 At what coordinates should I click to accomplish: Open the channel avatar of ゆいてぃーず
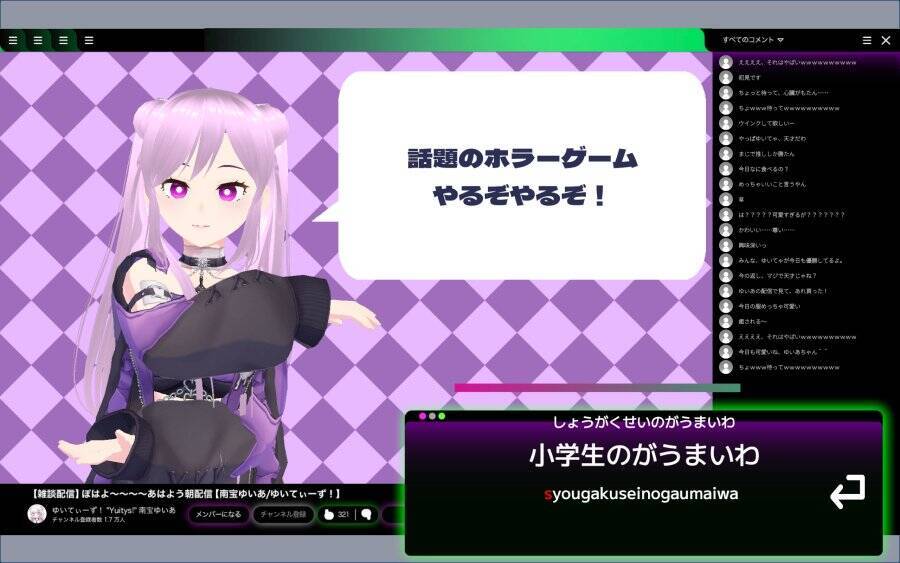[x=37, y=514]
